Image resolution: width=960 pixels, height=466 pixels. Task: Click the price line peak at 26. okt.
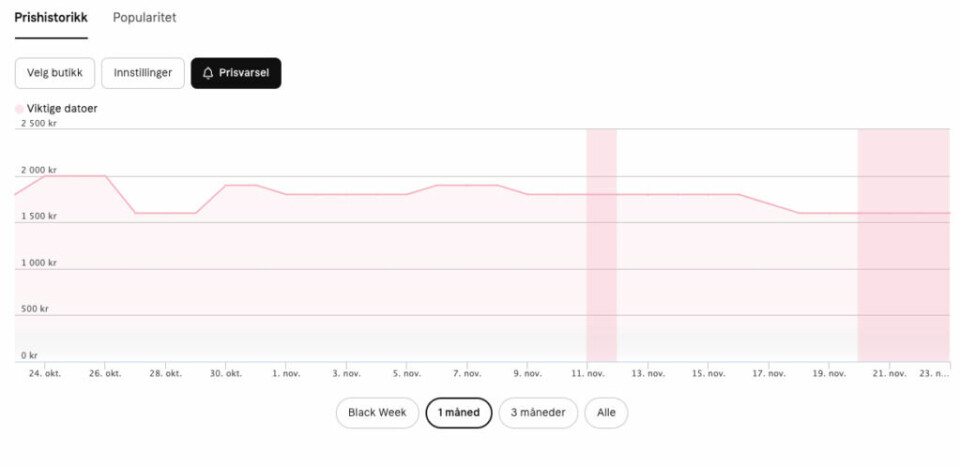click(x=105, y=176)
